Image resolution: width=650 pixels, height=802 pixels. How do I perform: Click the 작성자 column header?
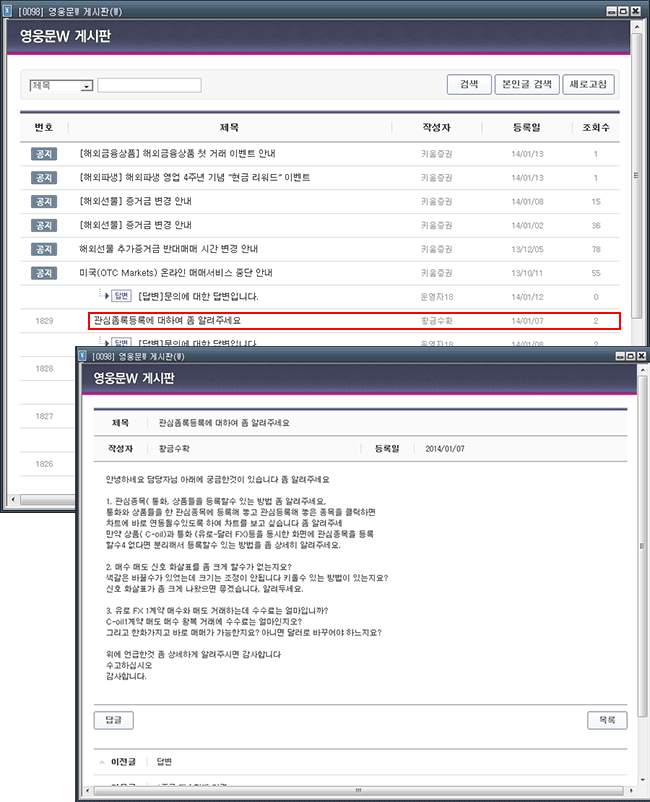(x=436, y=127)
